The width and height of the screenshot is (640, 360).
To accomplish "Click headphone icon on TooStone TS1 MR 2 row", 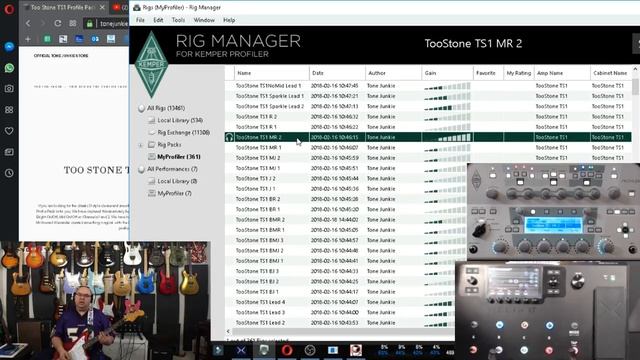I will point(229,138).
